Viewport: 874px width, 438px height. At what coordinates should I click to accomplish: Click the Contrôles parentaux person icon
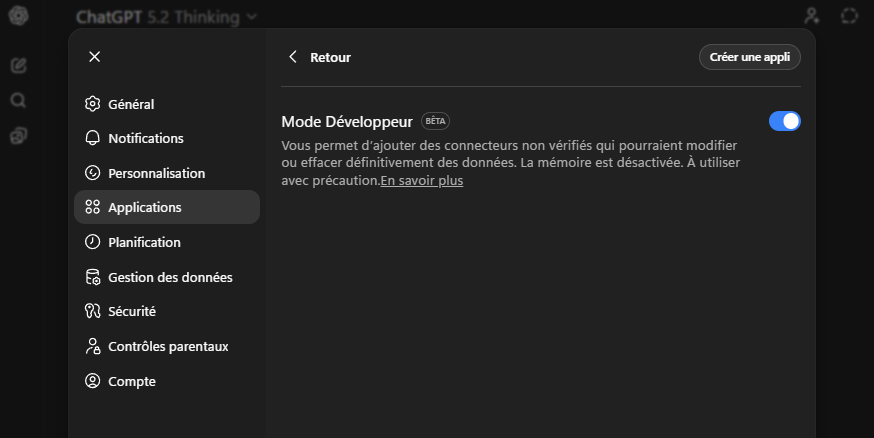tap(93, 346)
